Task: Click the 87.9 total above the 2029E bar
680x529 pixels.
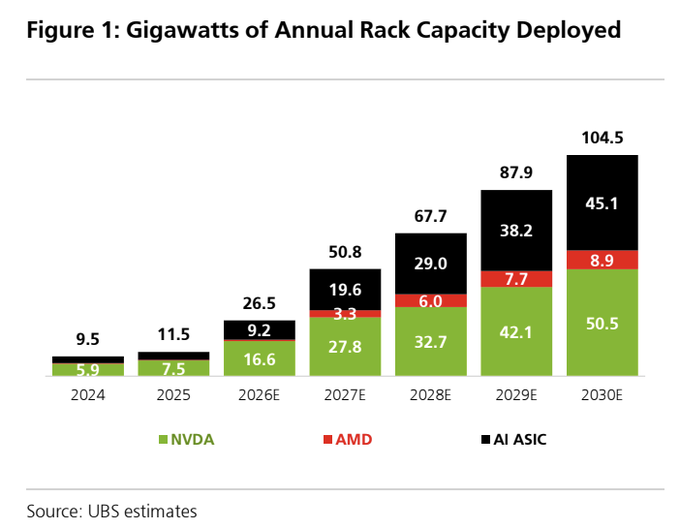Action: (x=516, y=173)
